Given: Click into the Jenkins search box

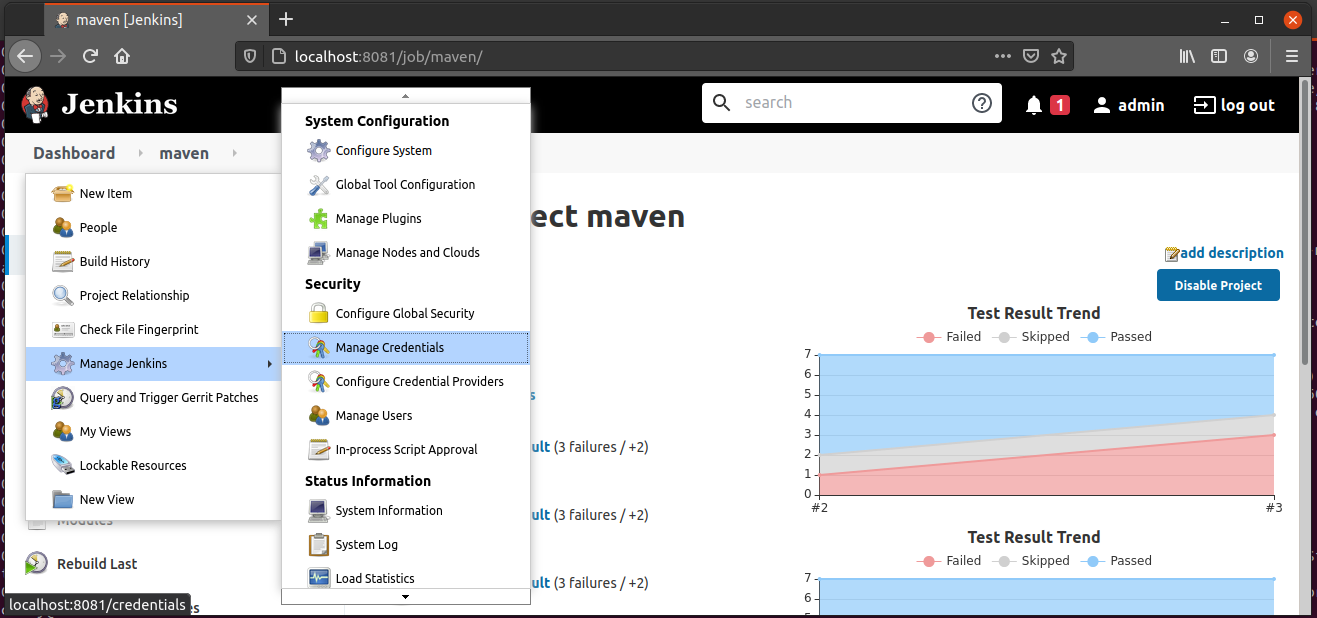Looking at the screenshot, I should click(x=852, y=103).
